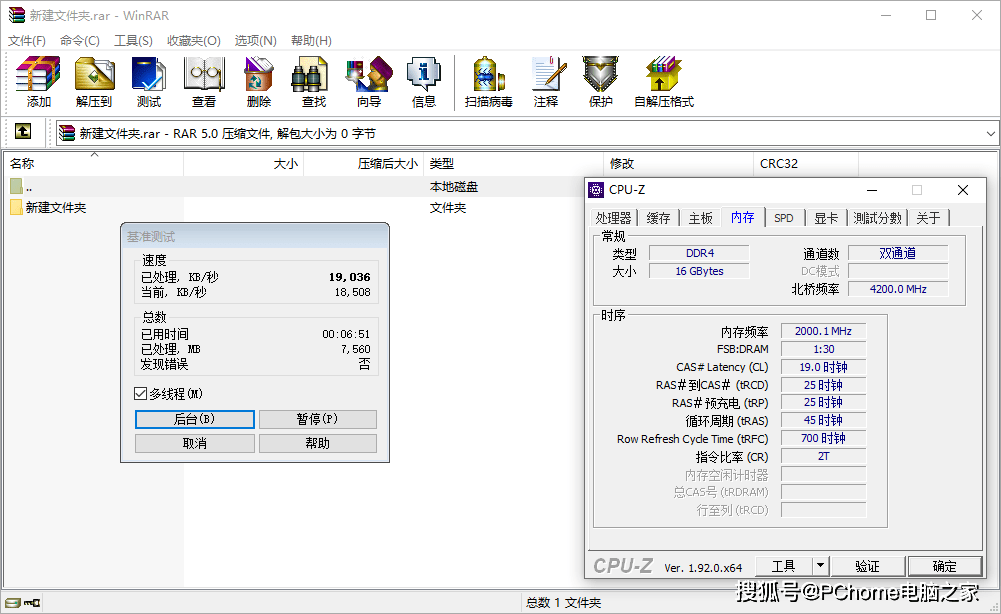Screen dimensions: 1001x614
Task: Switch to CPU-Z 主板 tab
Action: click(700, 218)
